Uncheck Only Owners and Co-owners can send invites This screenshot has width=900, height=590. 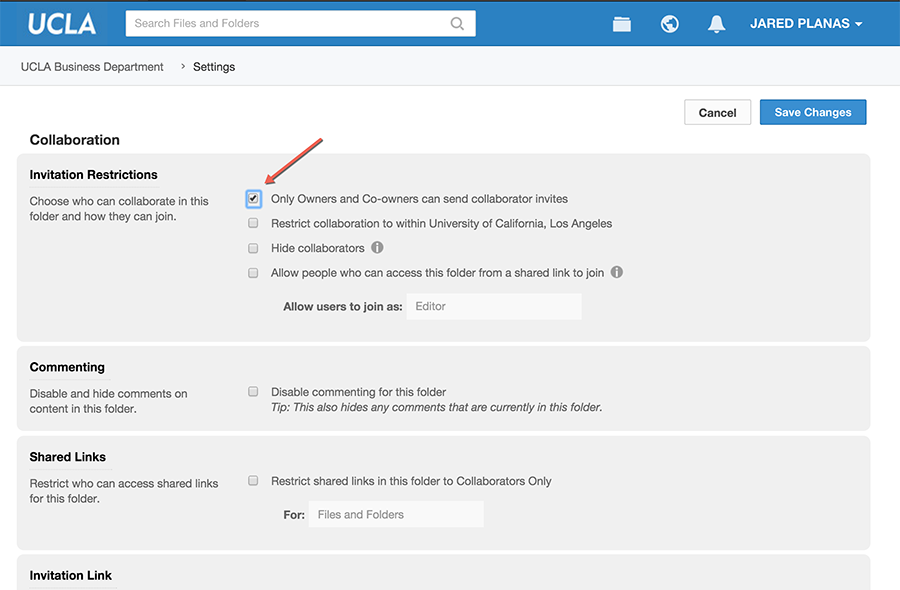(x=253, y=199)
